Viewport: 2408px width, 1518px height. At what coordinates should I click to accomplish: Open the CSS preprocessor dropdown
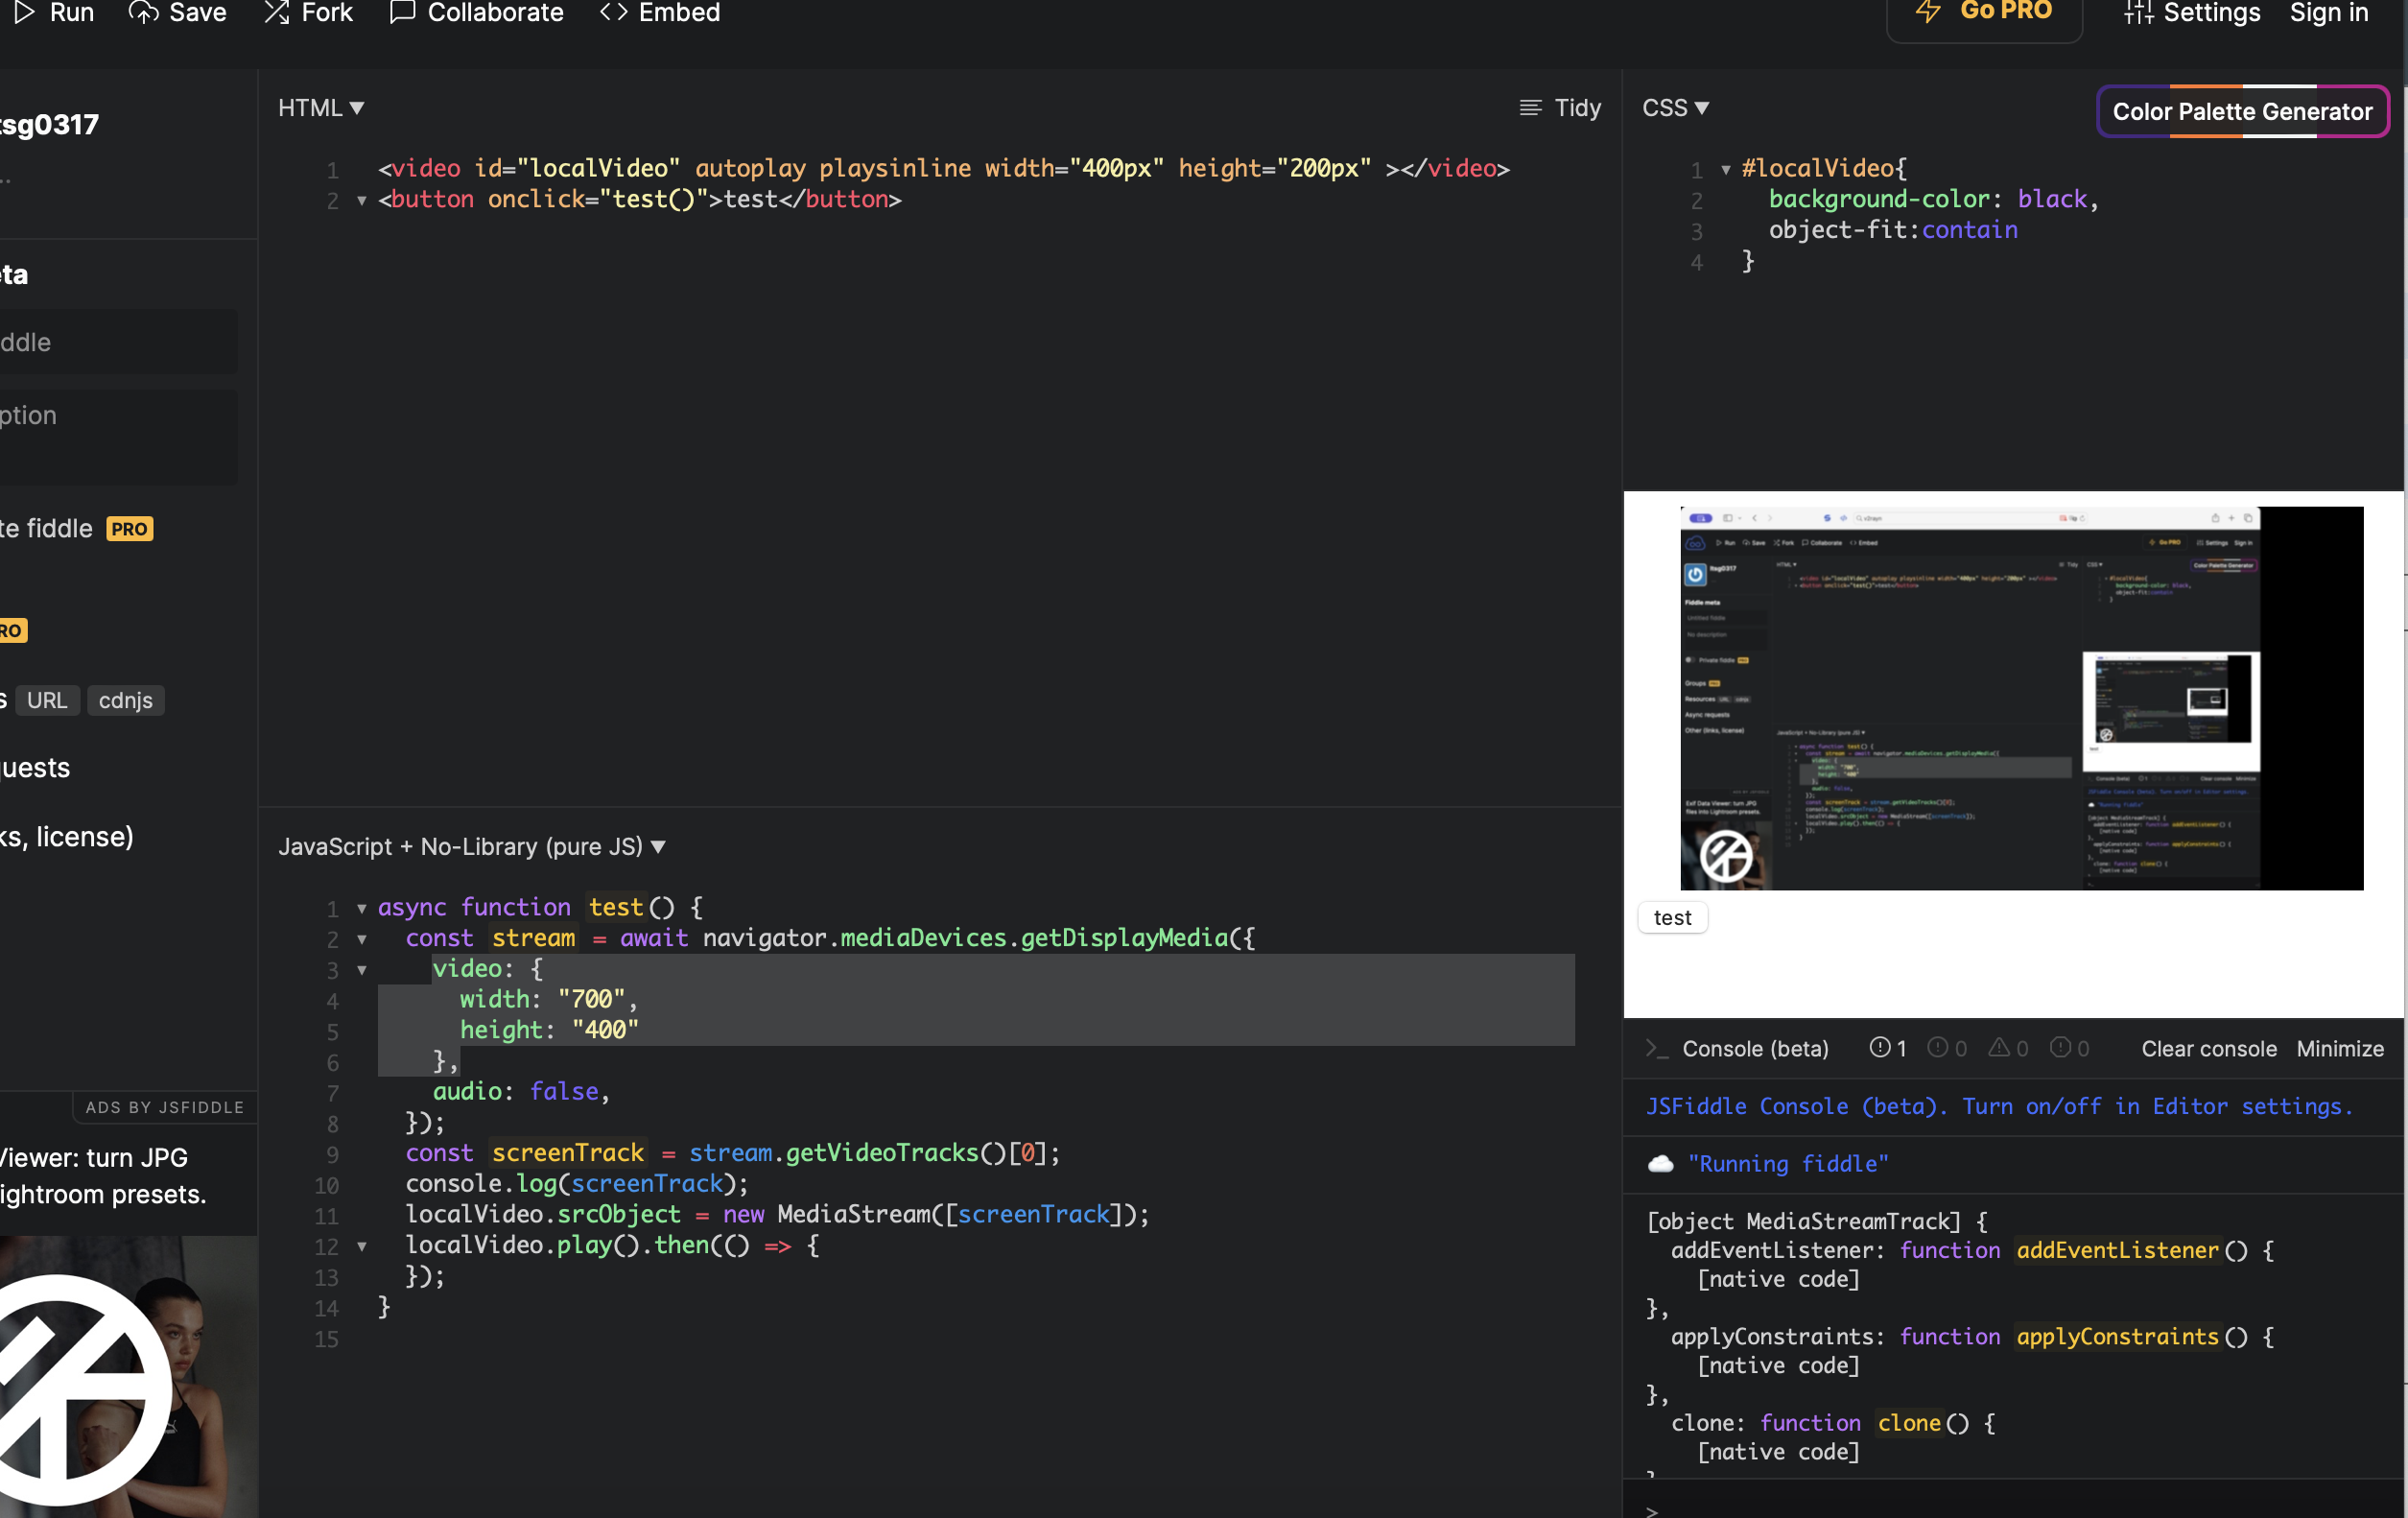pos(1675,108)
